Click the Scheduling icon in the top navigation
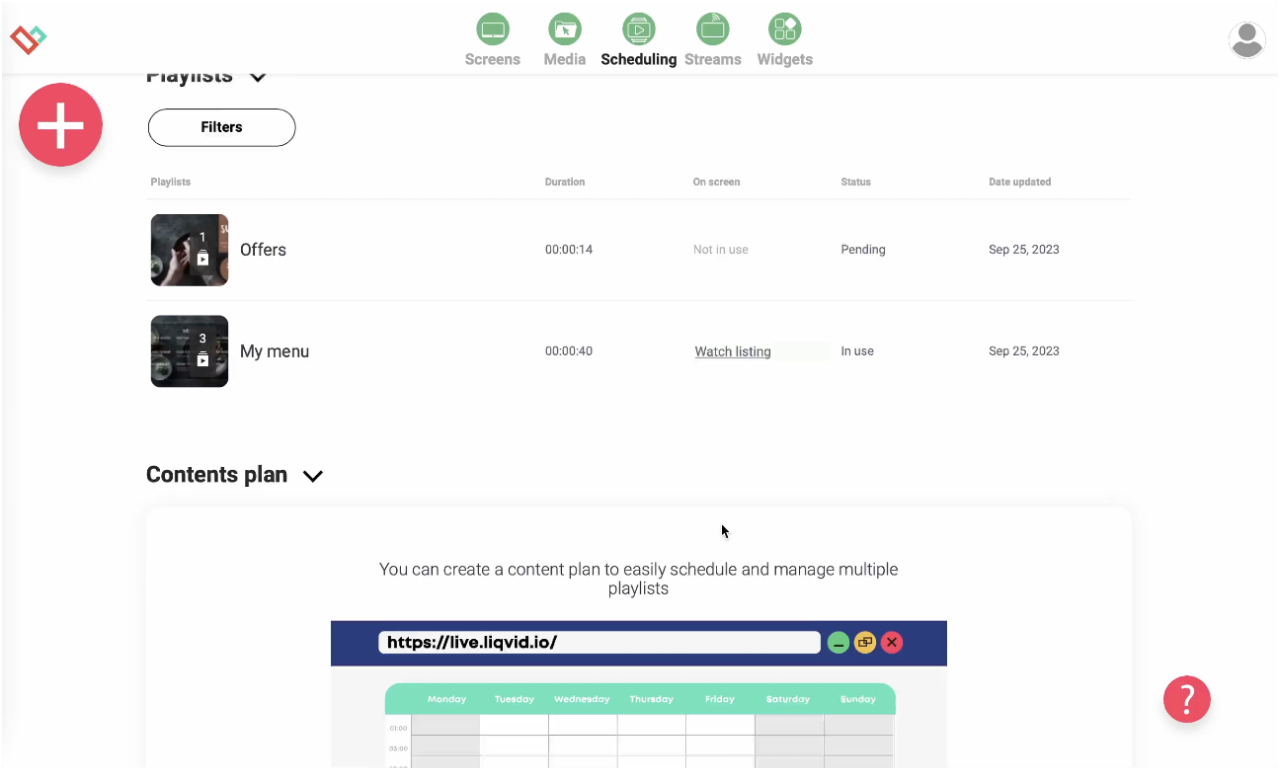The height and width of the screenshot is (770, 1280). pyautogui.click(x=638, y=29)
